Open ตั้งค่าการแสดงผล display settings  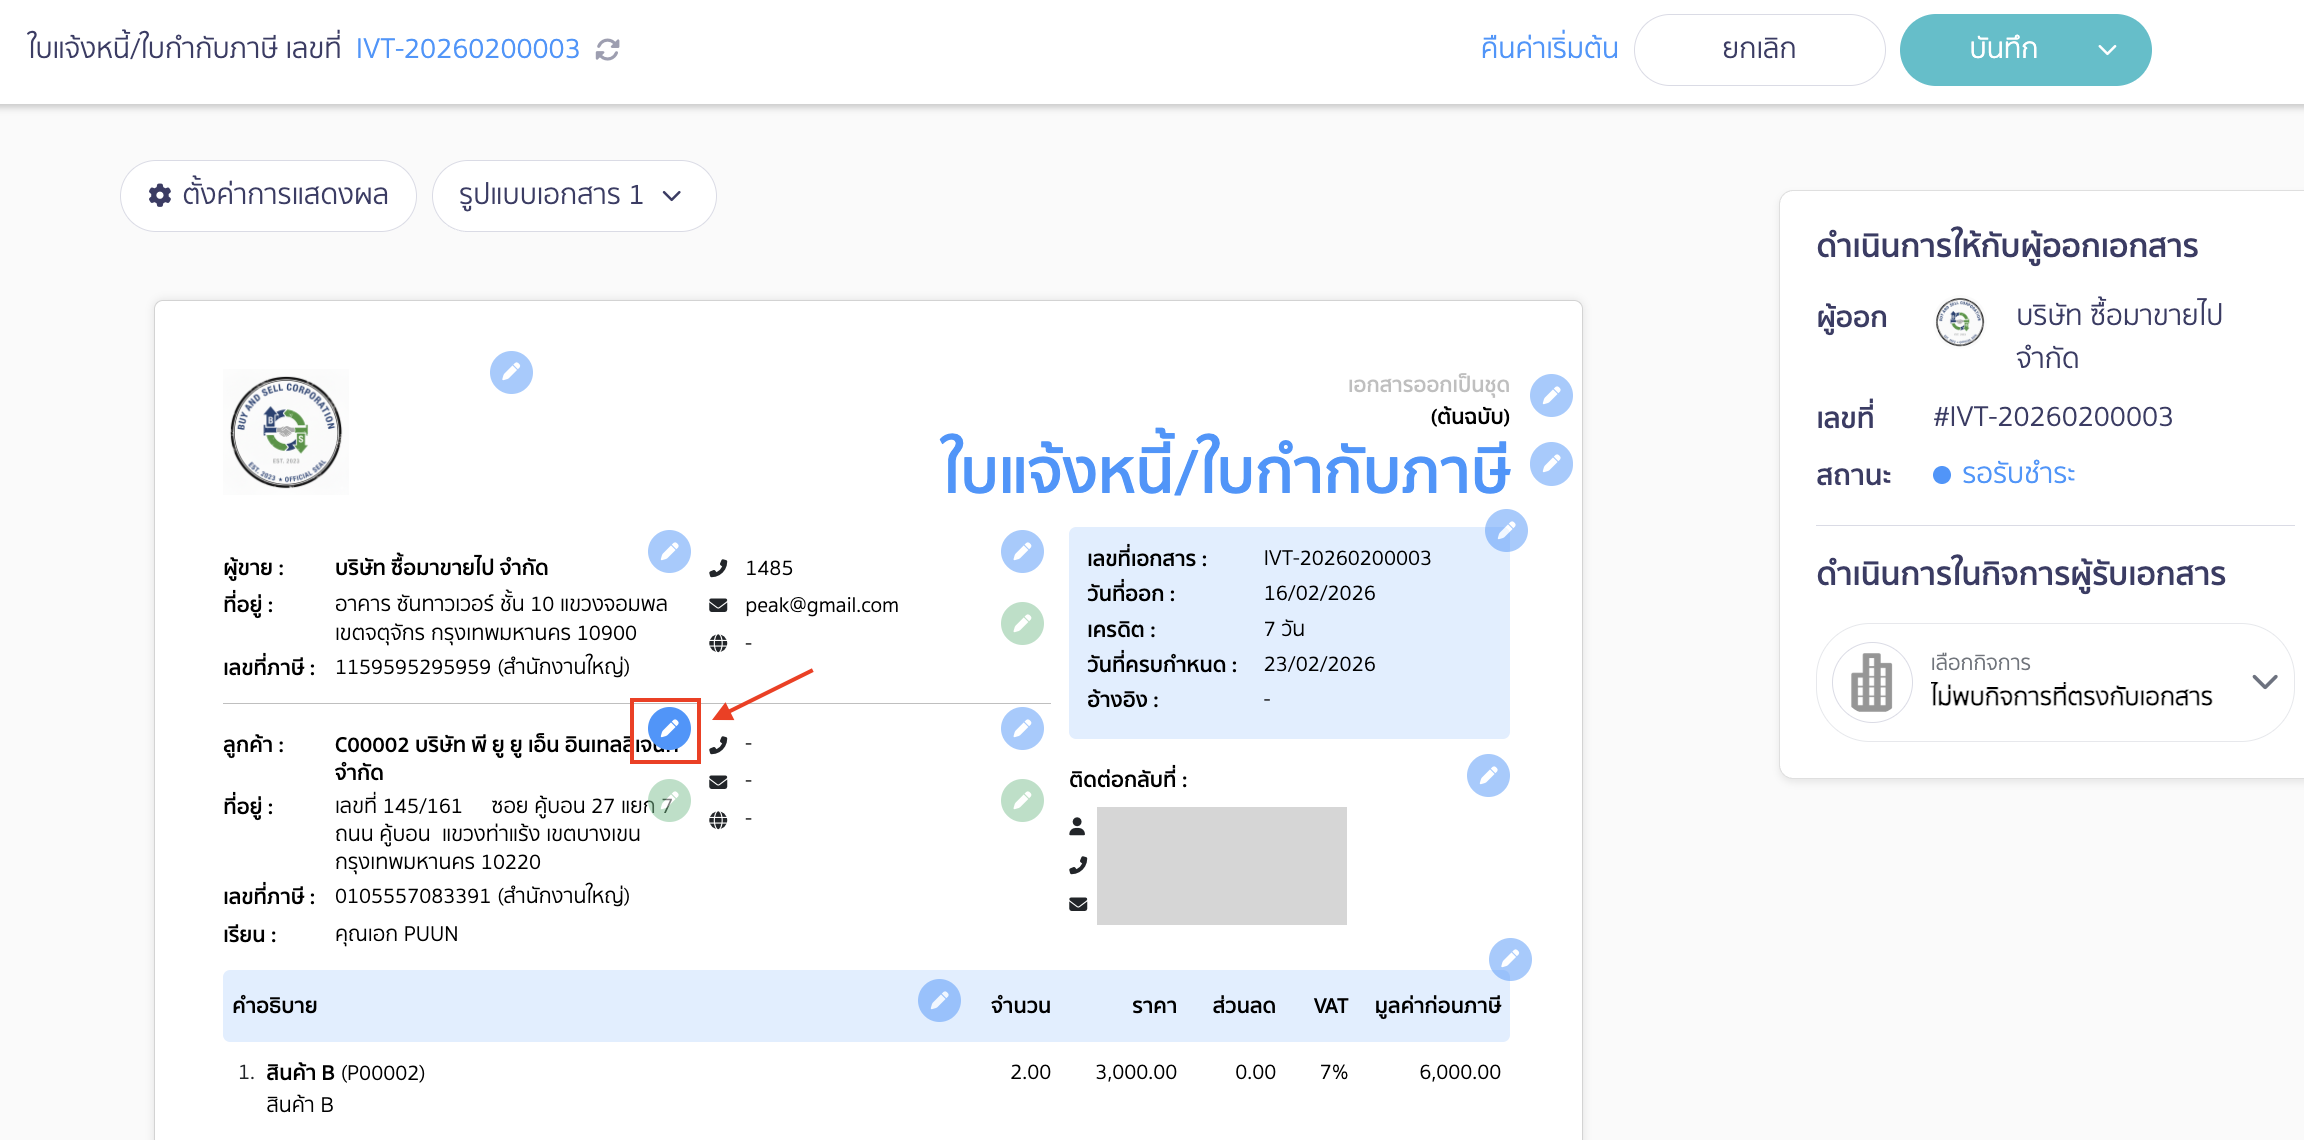267,195
